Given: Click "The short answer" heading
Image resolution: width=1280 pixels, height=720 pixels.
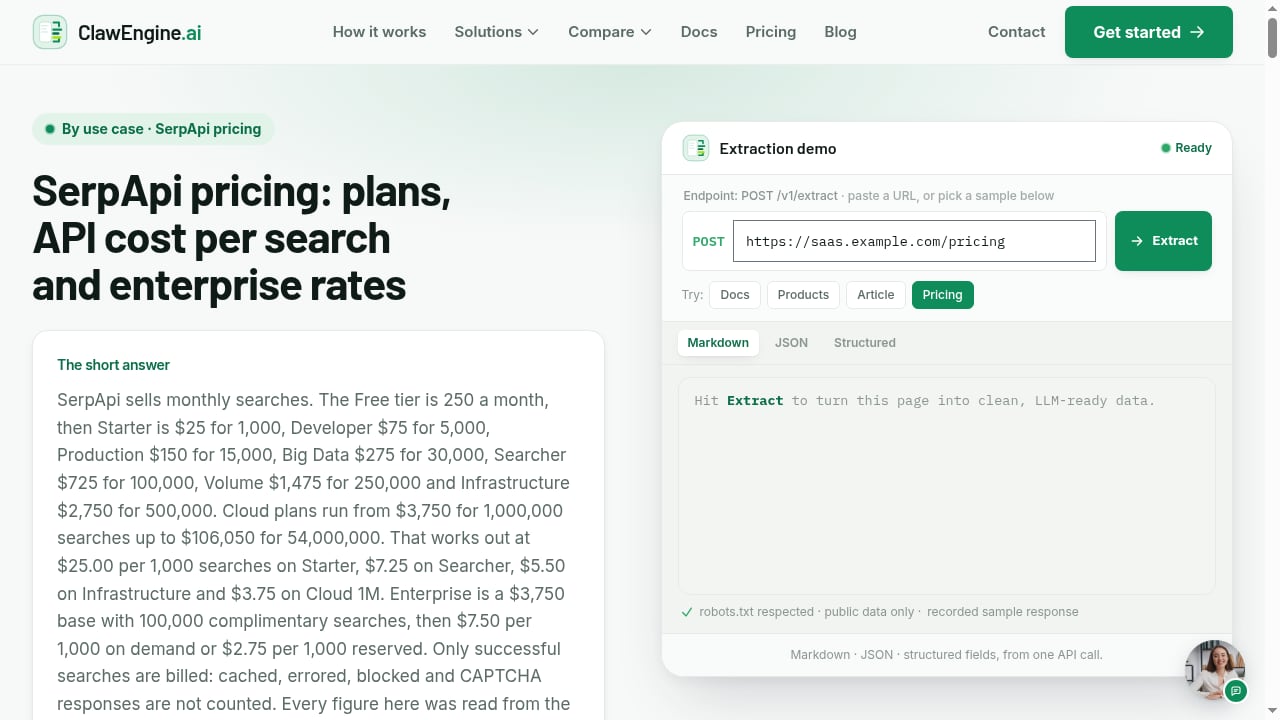Looking at the screenshot, I should pos(114,365).
